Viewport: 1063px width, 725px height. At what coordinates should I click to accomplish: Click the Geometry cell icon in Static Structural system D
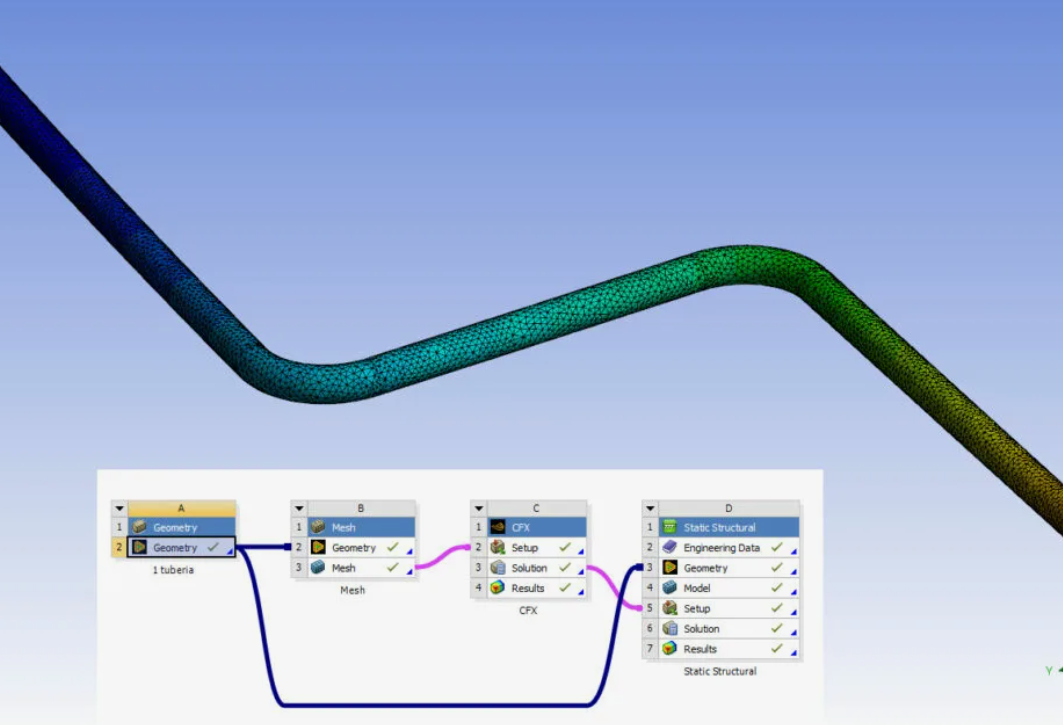[x=670, y=568]
